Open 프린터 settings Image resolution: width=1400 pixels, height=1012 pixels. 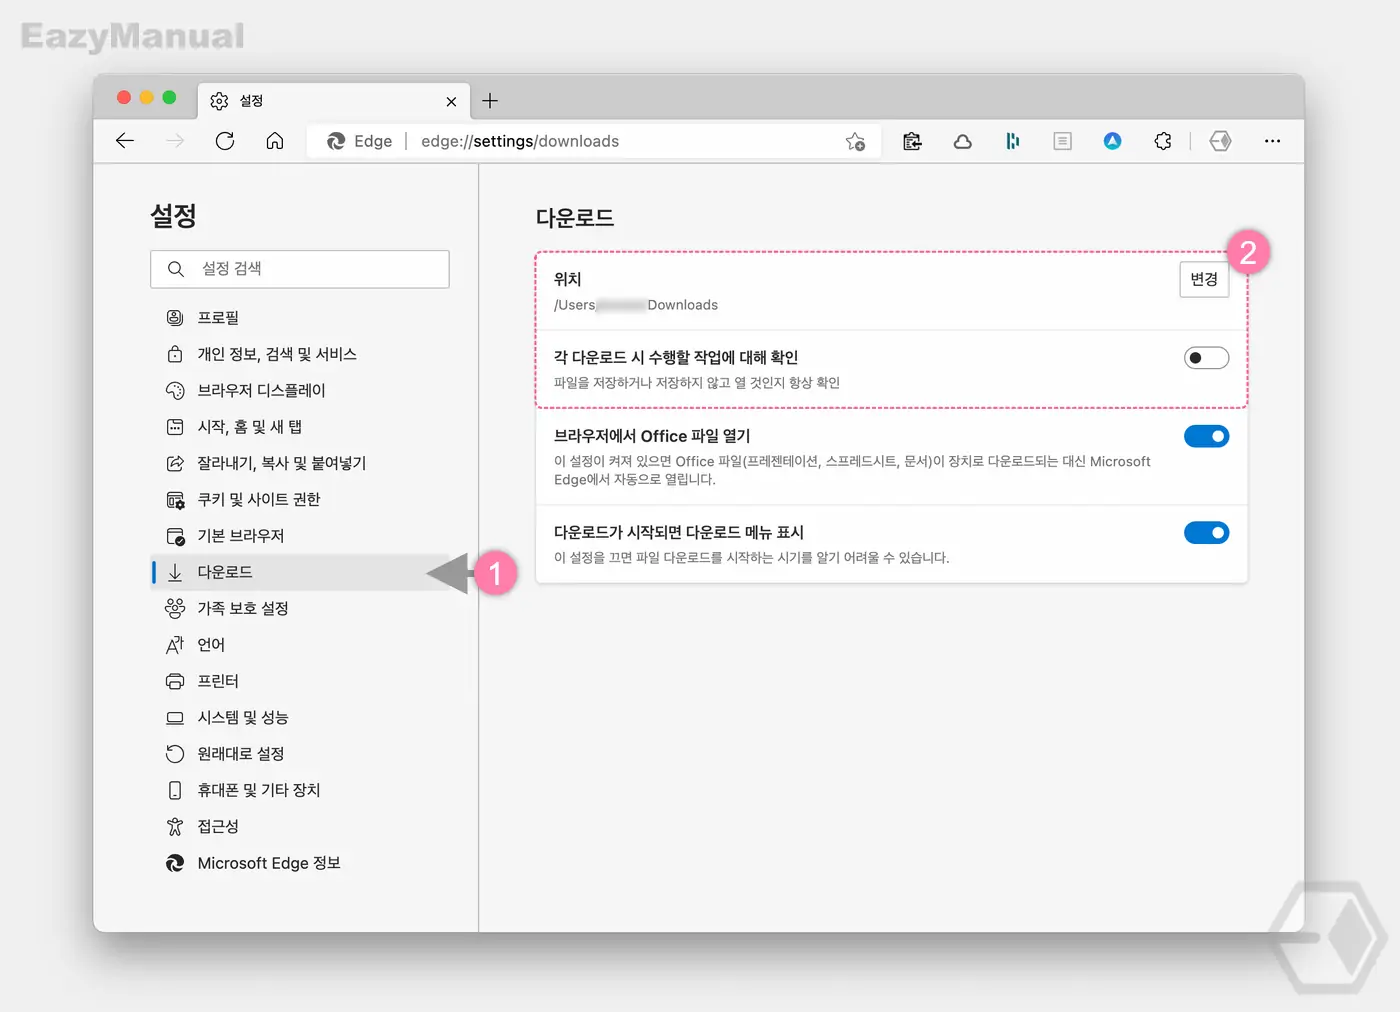click(x=300, y=681)
